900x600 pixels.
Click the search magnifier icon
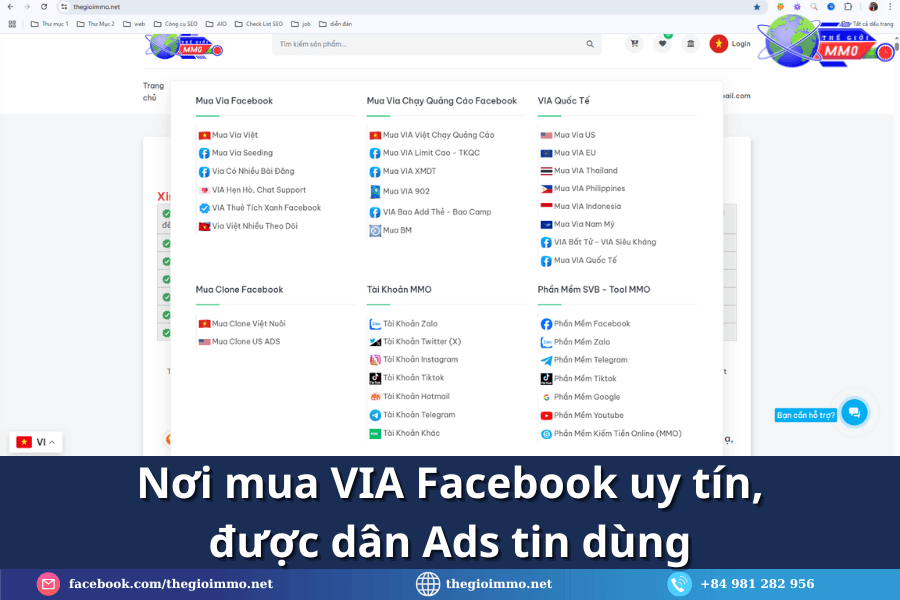[x=590, y=44]
